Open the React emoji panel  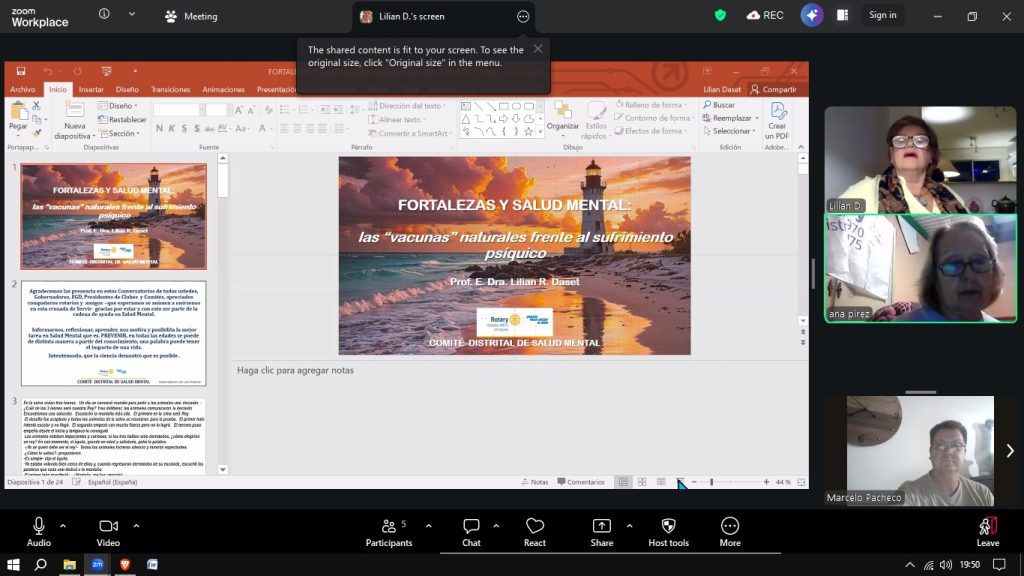click(x=534, y=531)
